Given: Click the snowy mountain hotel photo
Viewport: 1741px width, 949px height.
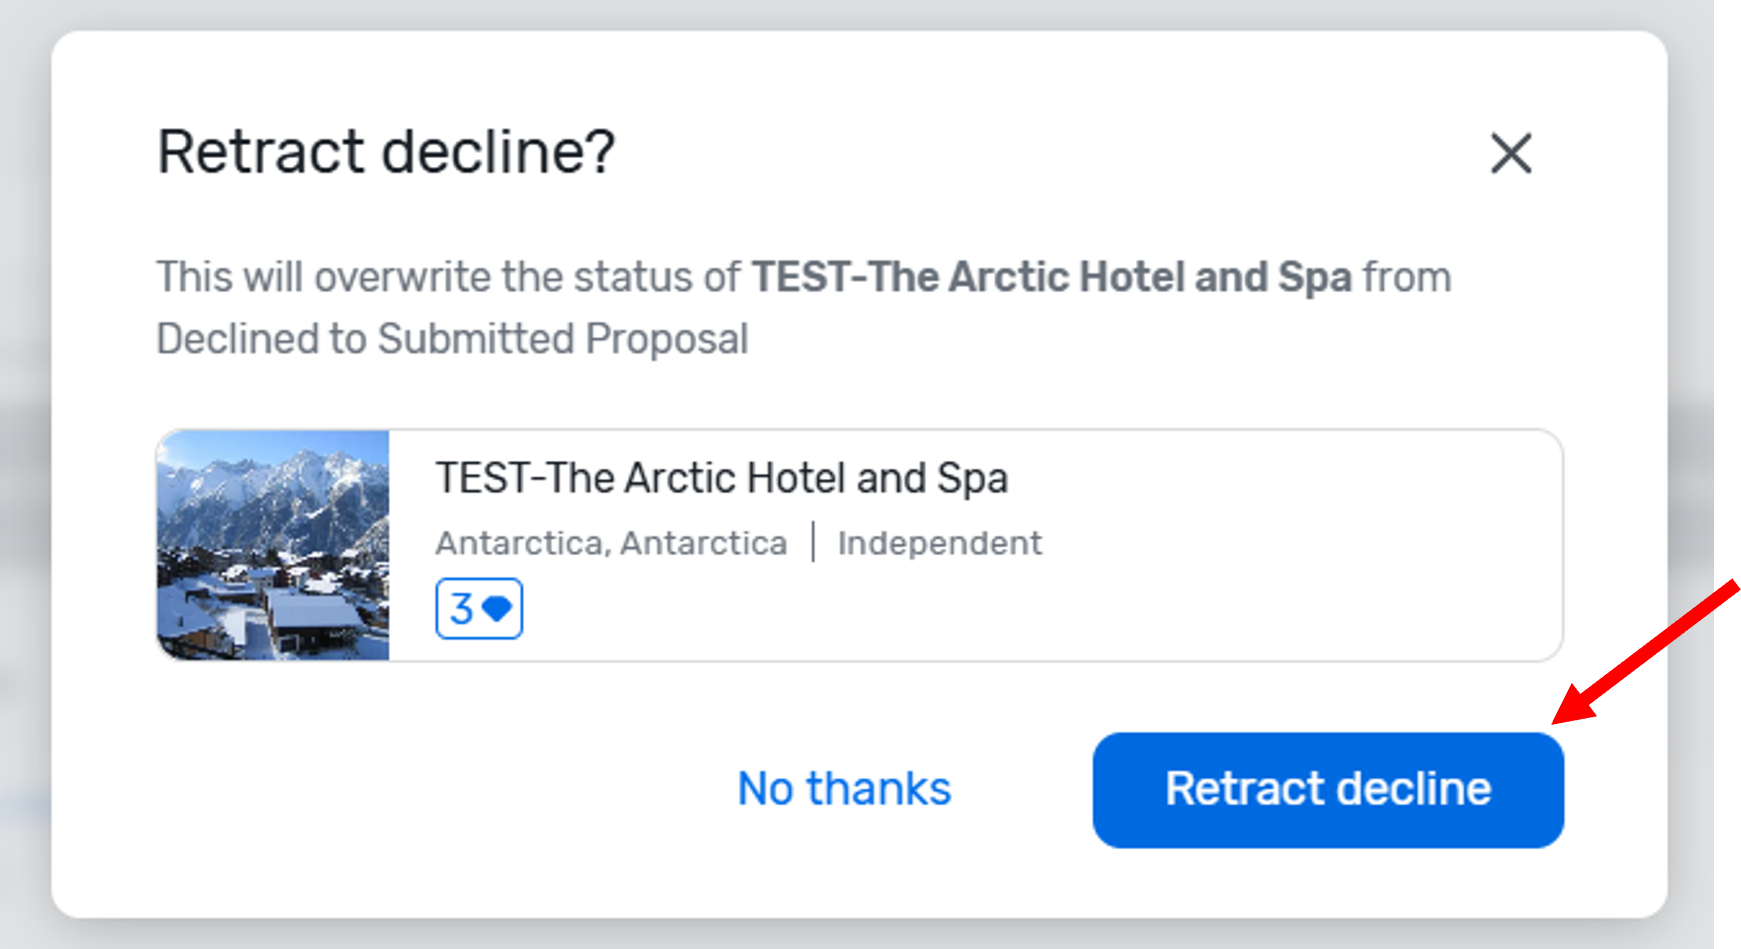Looking at the screenshot, I should coord(274,545).
